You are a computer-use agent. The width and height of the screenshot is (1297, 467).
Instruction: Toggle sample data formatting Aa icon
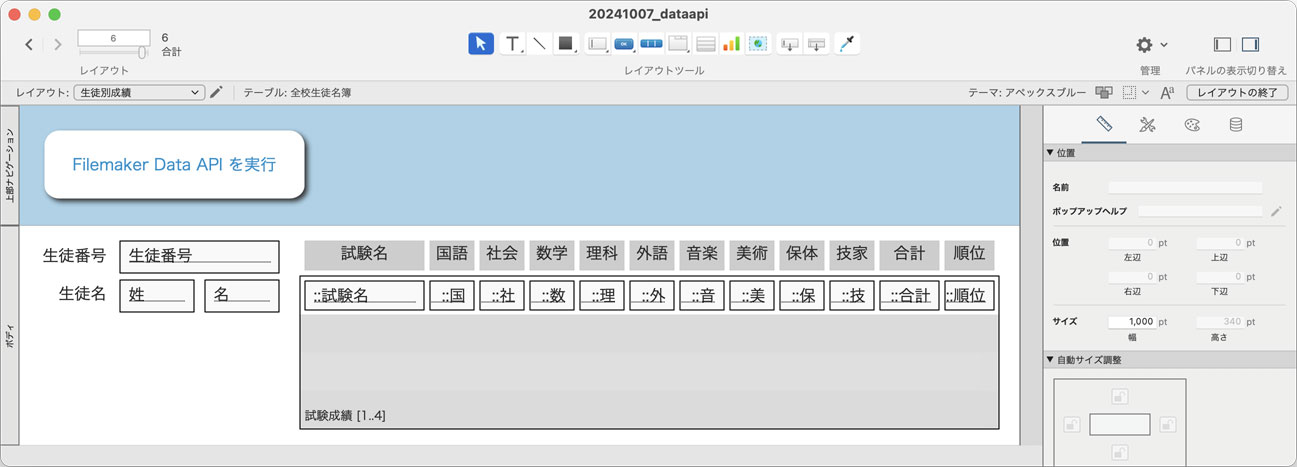(1167, 92)
